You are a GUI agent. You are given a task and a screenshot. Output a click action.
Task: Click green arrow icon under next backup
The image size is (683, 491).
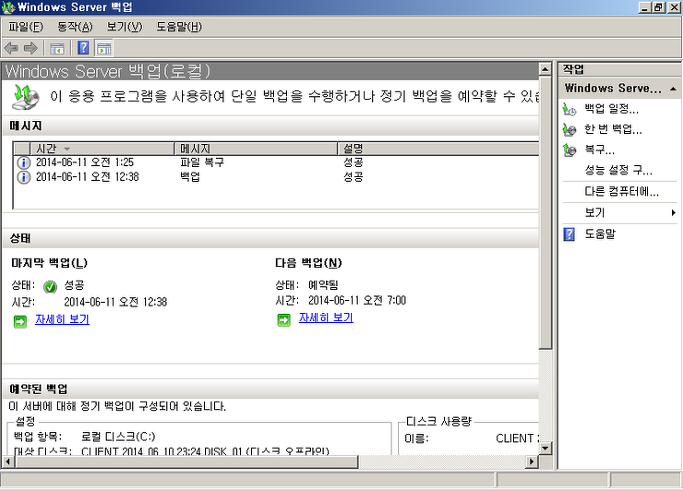pyautogui.click(x=284, y=320)
